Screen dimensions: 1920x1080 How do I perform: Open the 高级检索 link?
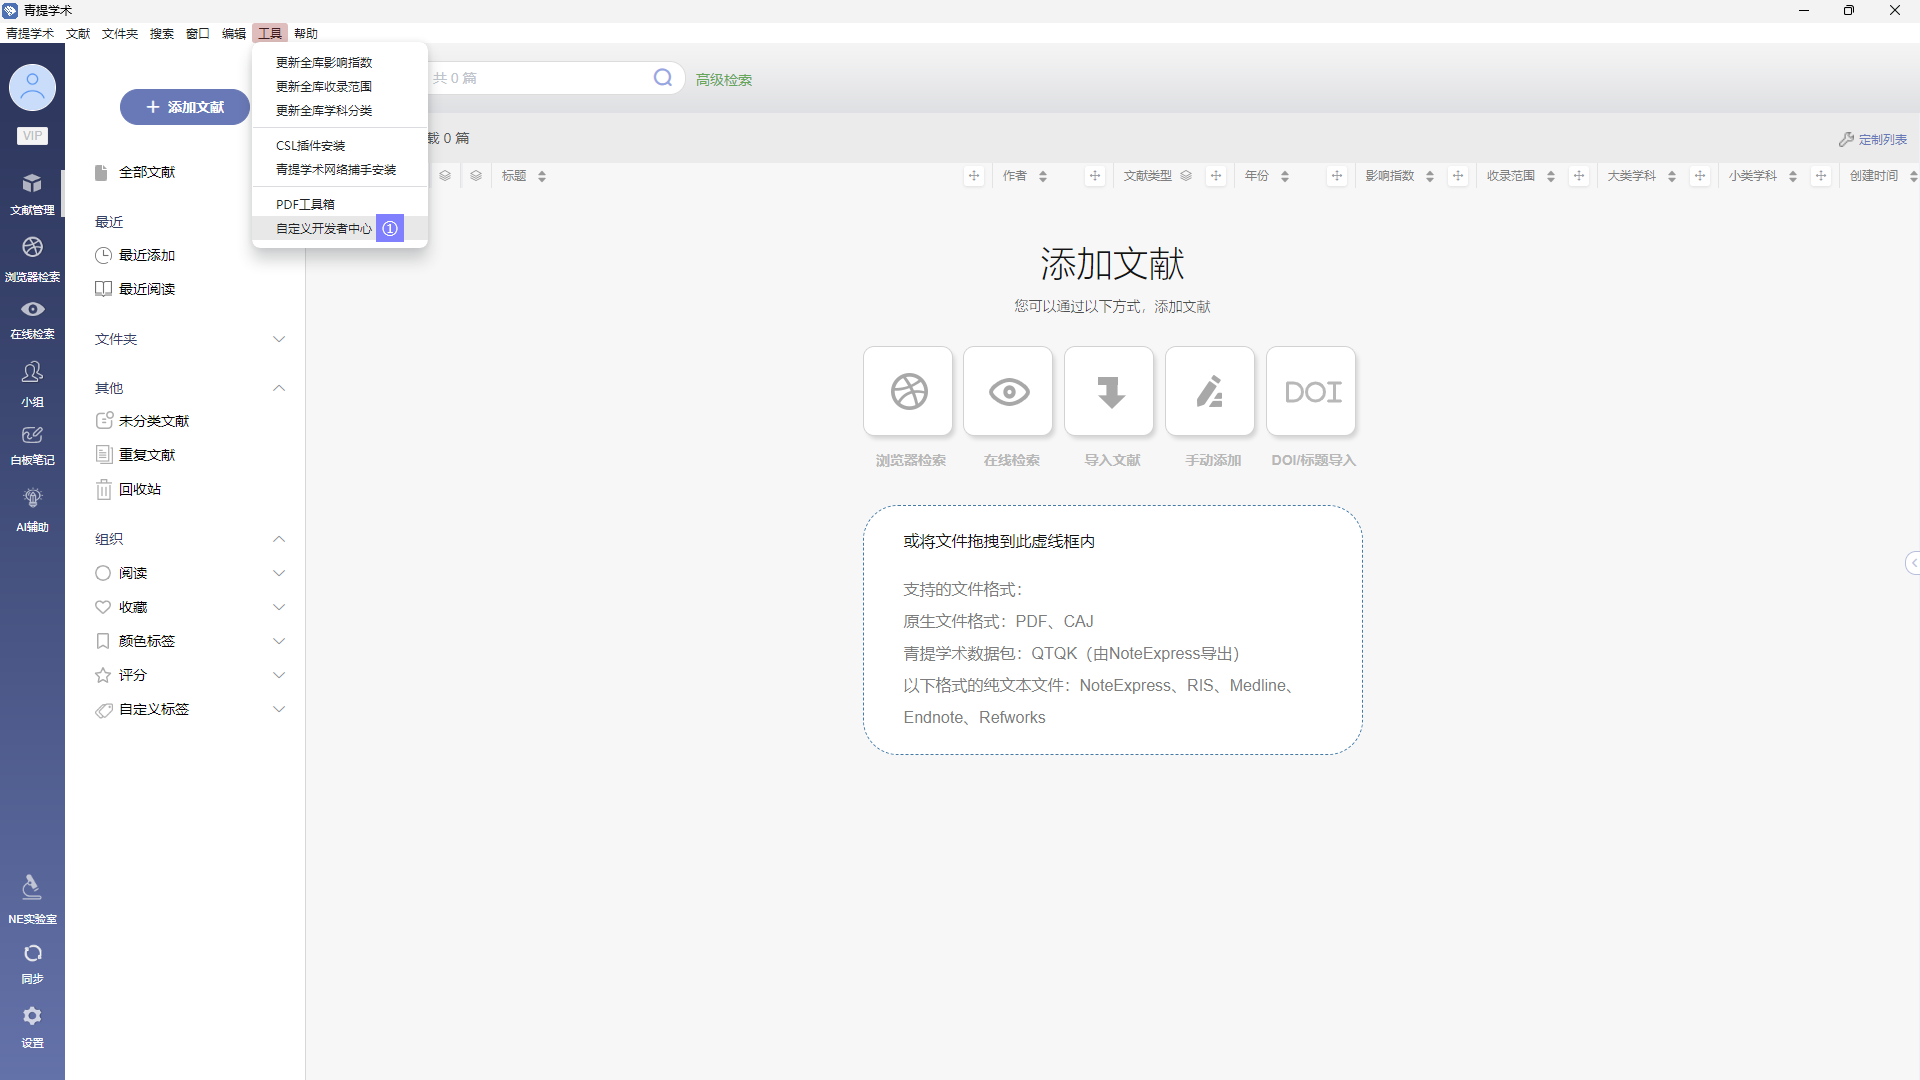724,80
